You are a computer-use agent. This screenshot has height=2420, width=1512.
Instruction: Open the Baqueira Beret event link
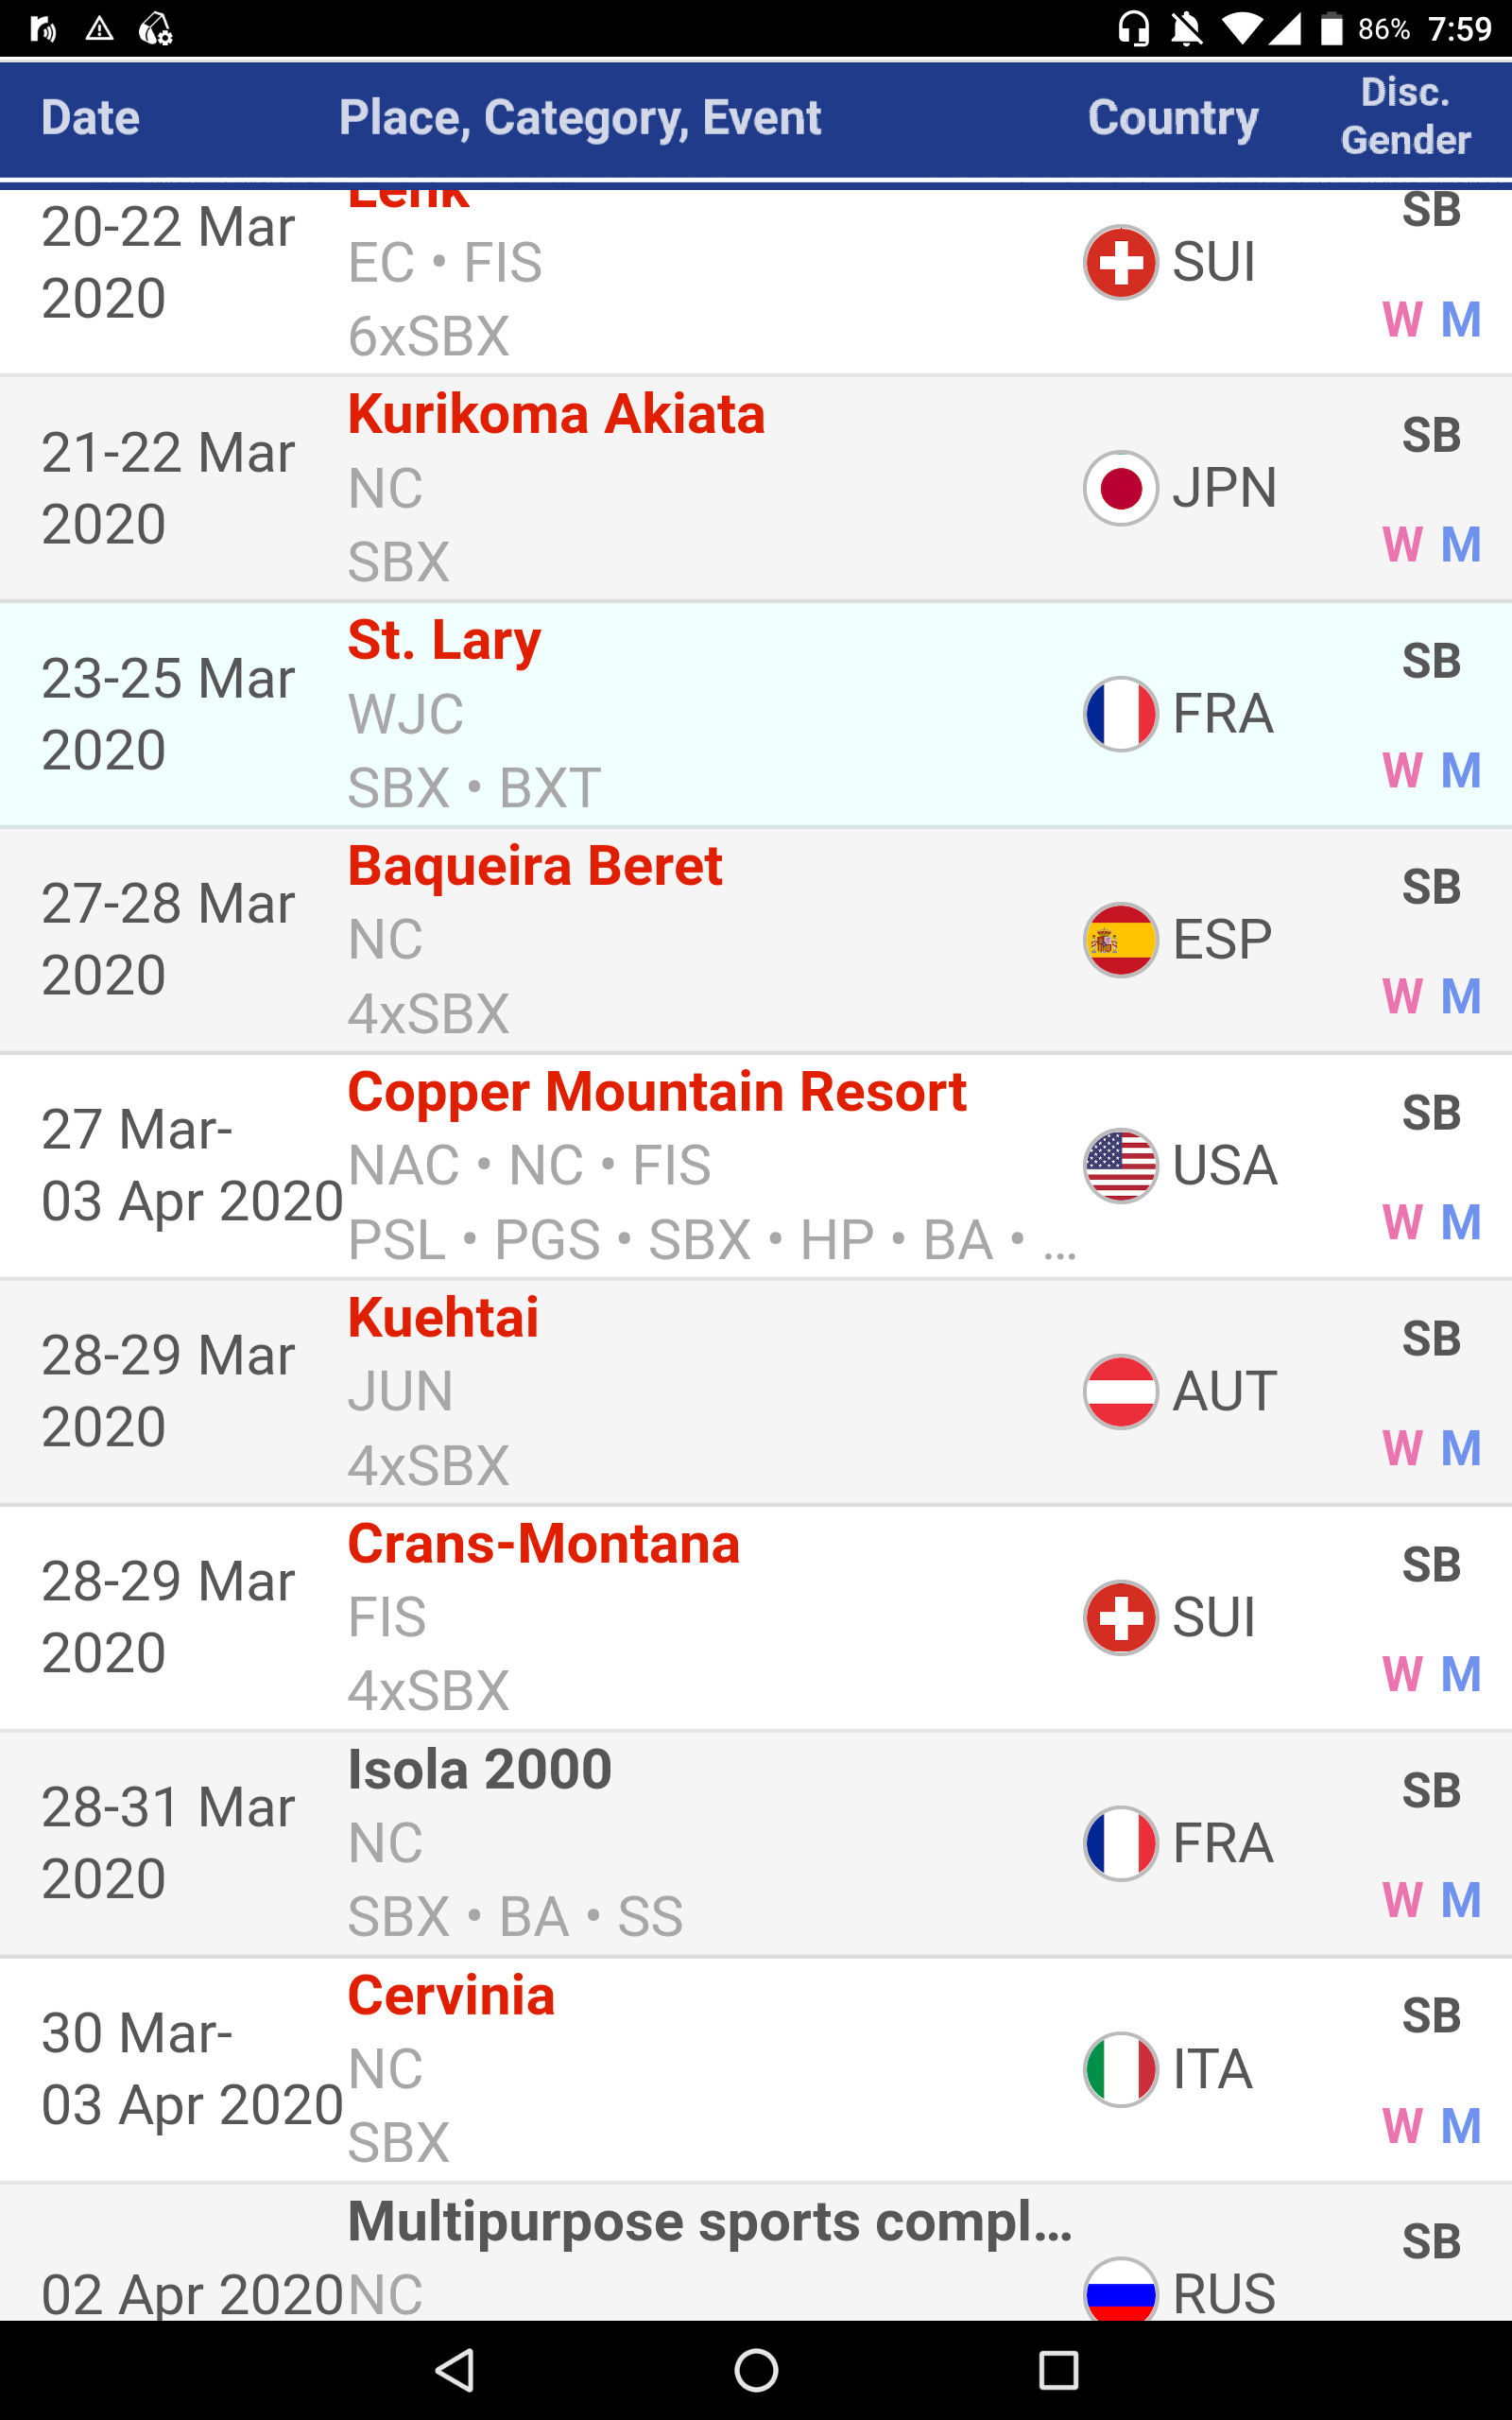(x=534, y=866)
